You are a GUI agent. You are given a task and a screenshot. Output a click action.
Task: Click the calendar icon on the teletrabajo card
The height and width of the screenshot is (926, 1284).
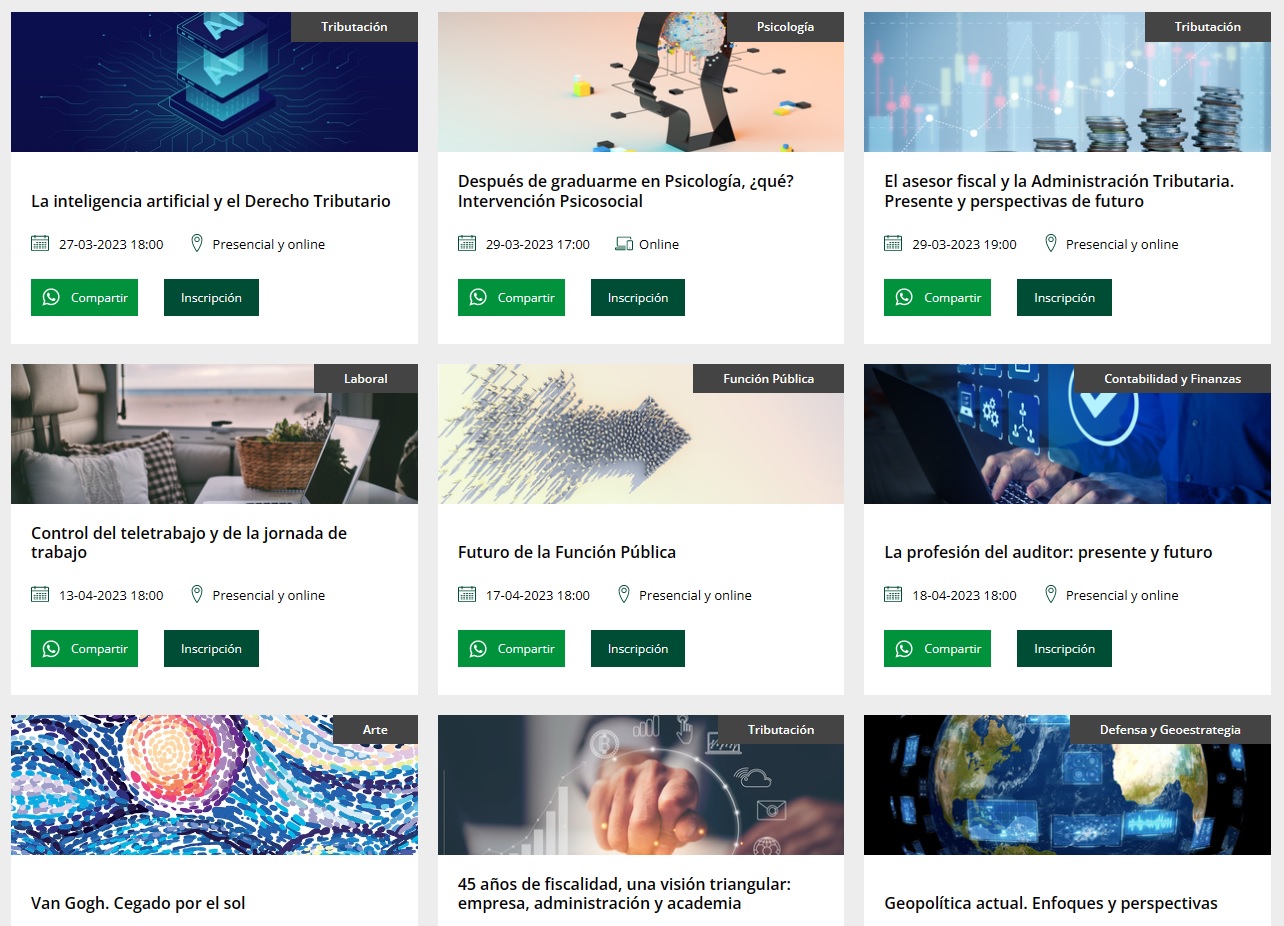pyautogui.click(x=40, y=594)
